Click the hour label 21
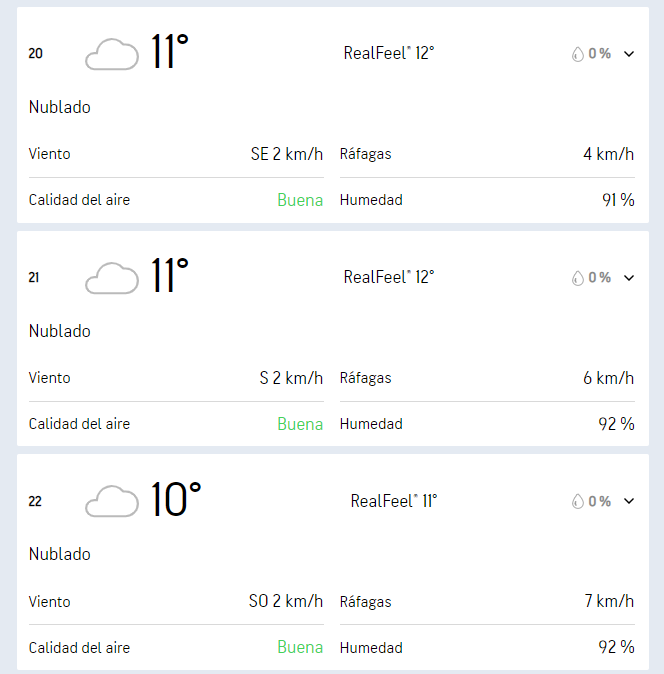Image resolution: width=664 pixels, height=674 pixels. (x=34, y=278)
